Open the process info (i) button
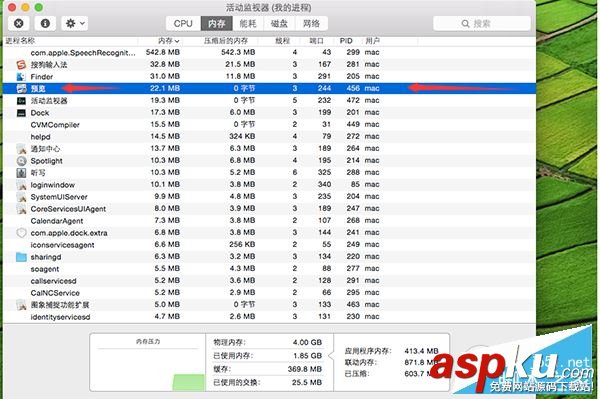This screenshot has width=600, height=399. [45, 23]
